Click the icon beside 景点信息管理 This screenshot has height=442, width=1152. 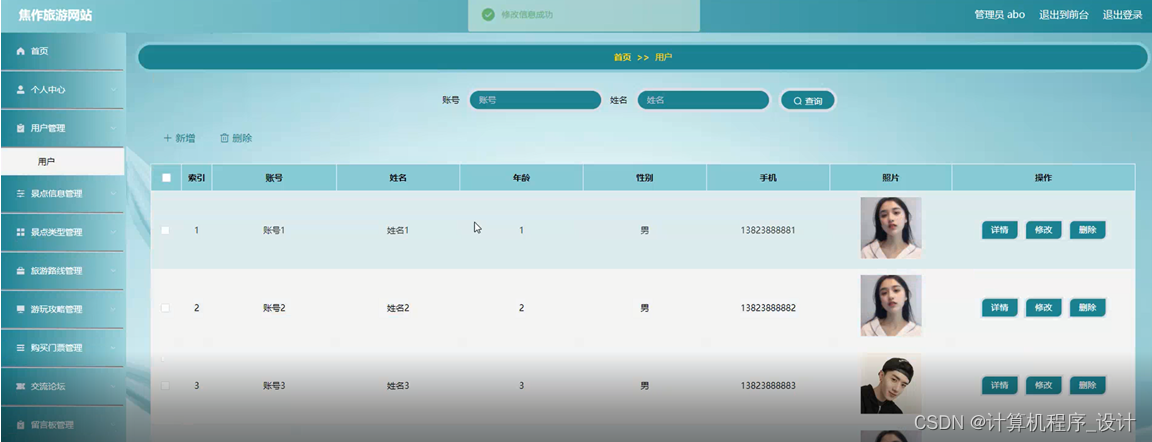(21, 194)
